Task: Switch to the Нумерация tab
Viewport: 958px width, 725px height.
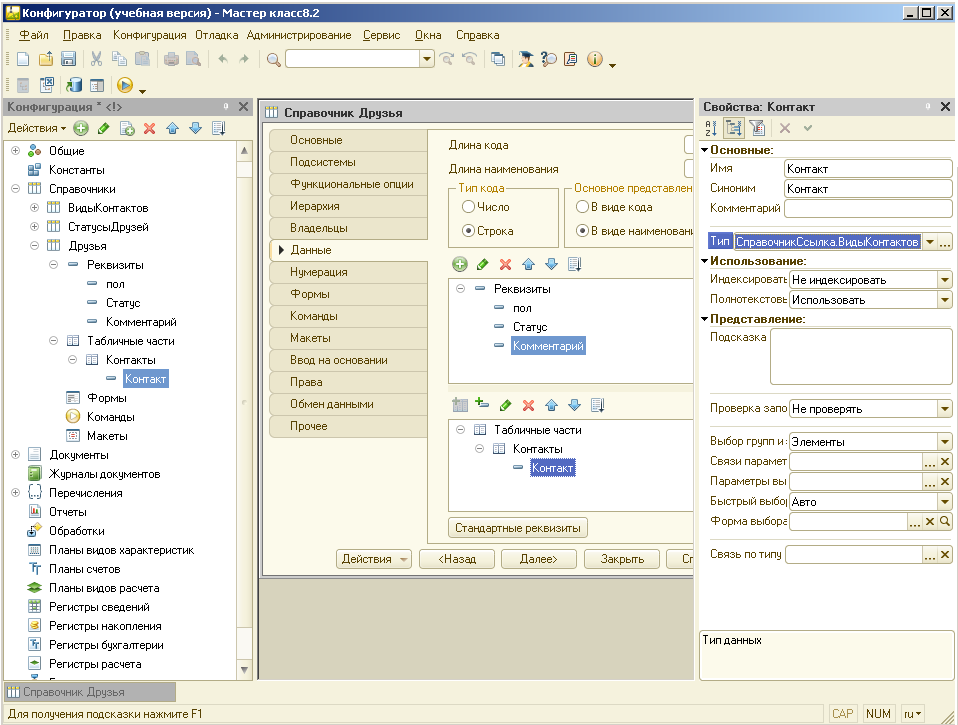Action: pos(319,272)
